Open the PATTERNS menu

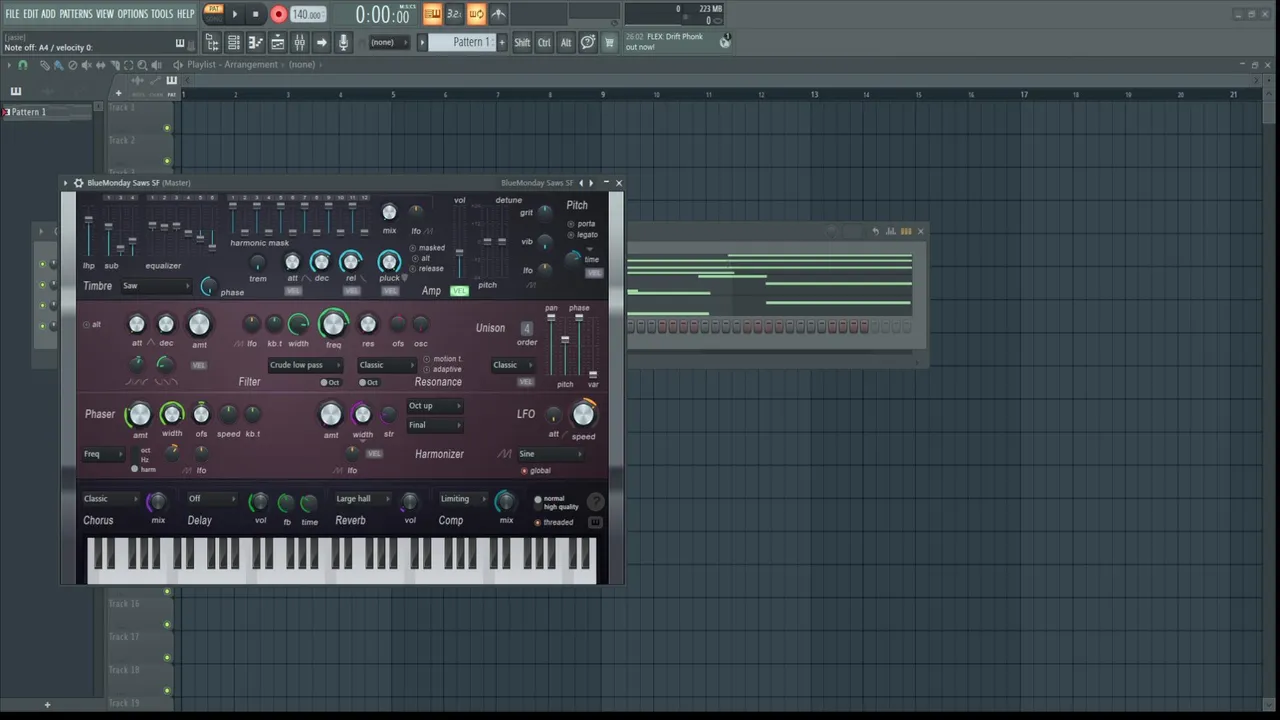click(76, 14)
